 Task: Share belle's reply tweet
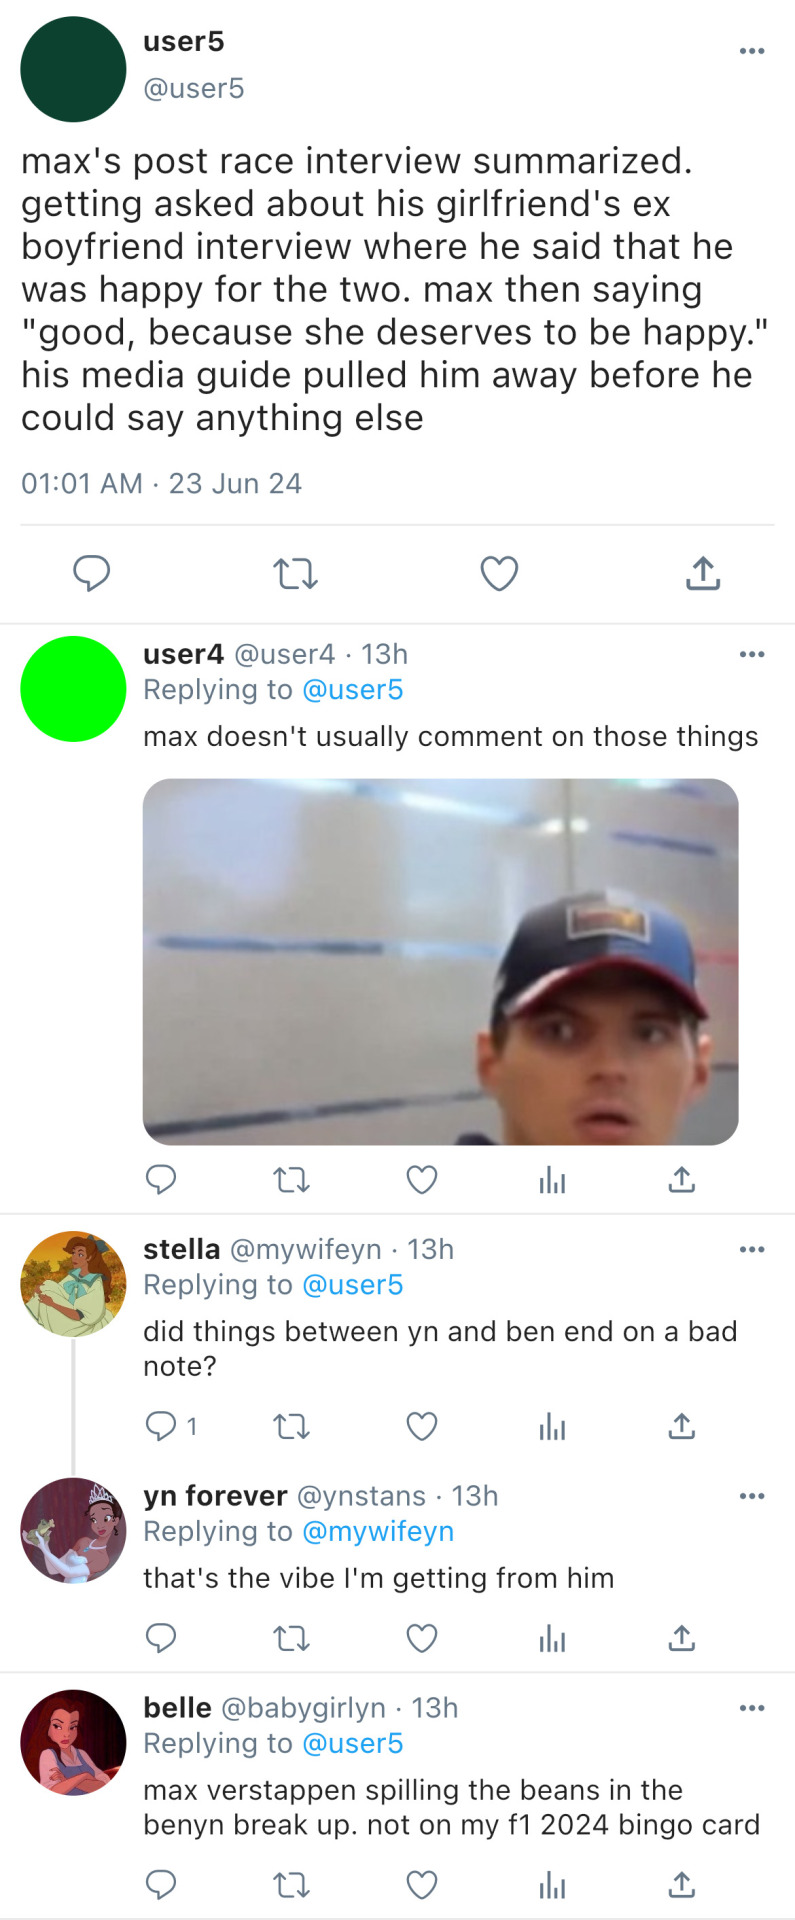(x=682, y=1885)
